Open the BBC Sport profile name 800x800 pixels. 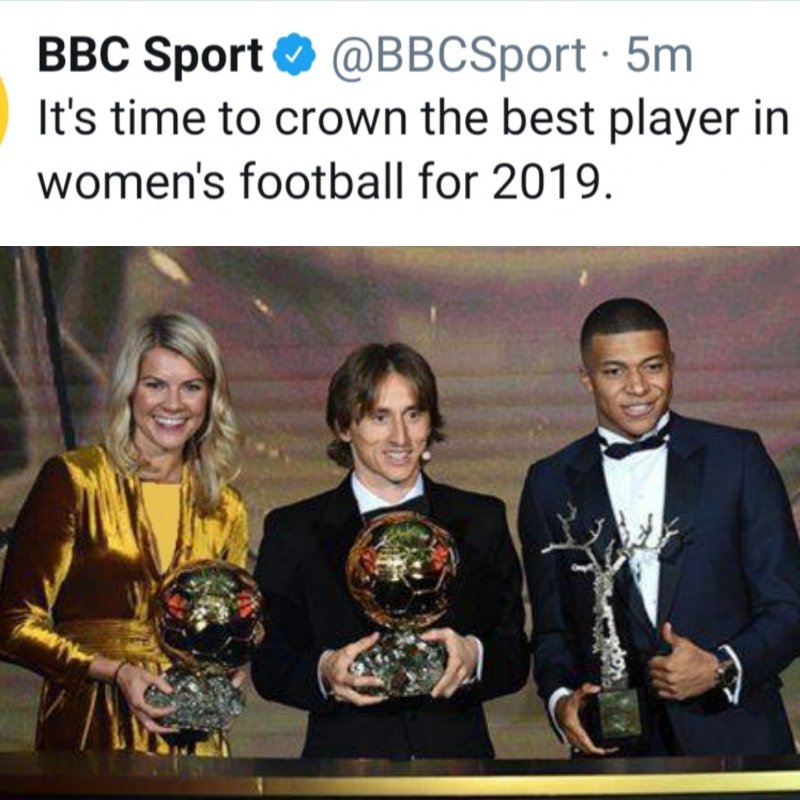tap(150, 55)
